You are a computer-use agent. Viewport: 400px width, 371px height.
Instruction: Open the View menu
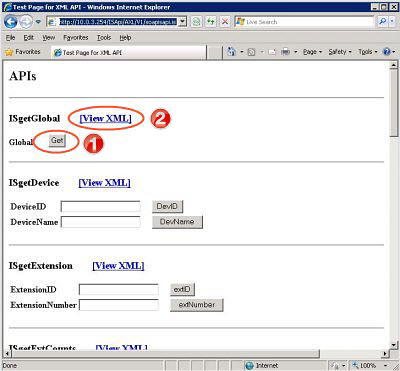(x=49, y=38)
